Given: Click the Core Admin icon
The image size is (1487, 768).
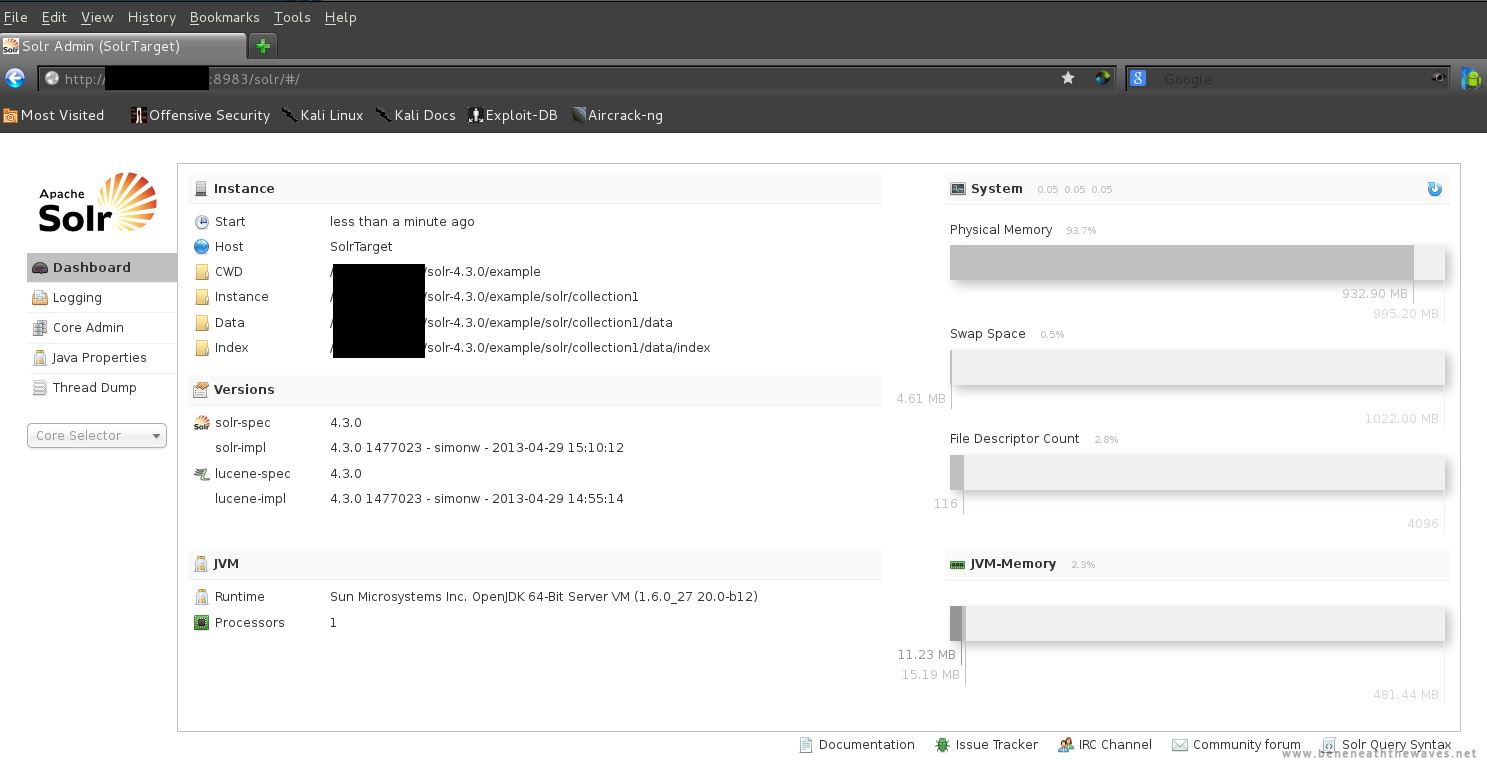Looking at the screenshot, I should (40, 328).
